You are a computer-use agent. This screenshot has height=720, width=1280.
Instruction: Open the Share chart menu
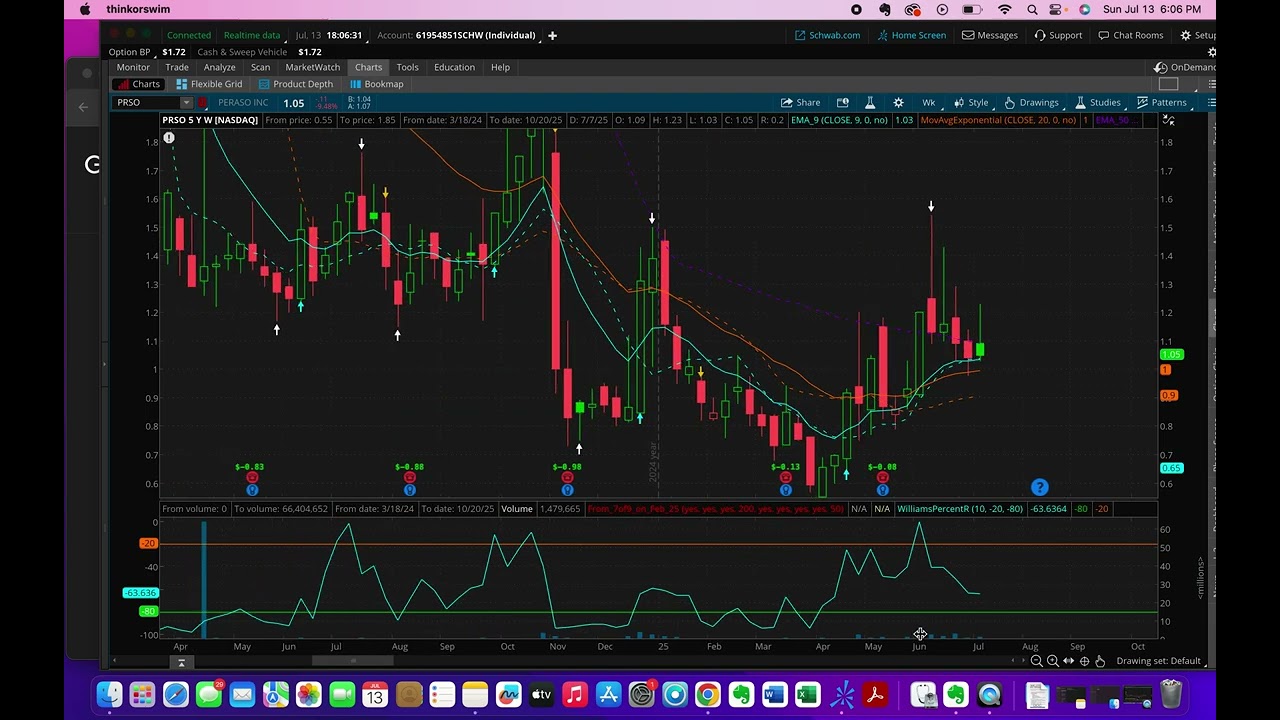point(800,102)
